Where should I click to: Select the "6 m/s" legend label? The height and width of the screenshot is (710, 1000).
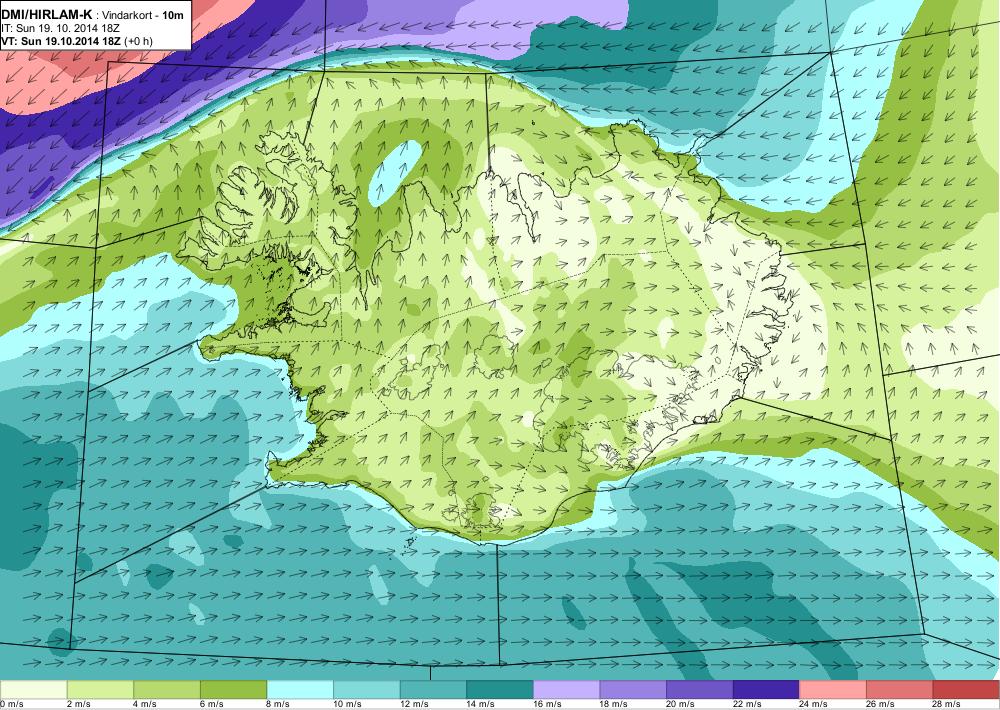point(212,704)
